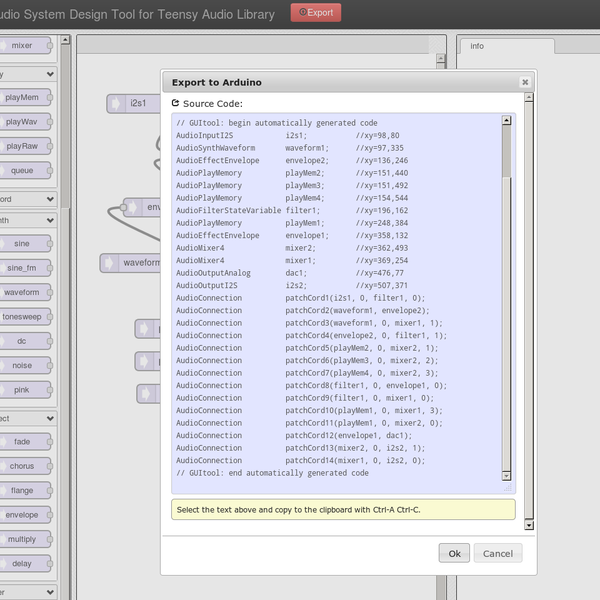Click inside the generated source code text area
This screenshot has height=600, width=600.
pos(335,300)
